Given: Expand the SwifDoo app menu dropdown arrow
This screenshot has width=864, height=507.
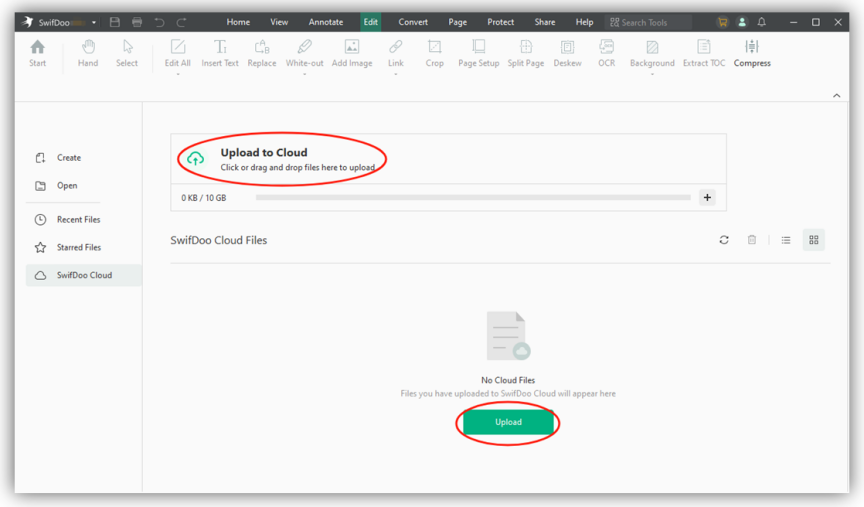Looking at the screenshot, I should point(94,23).
